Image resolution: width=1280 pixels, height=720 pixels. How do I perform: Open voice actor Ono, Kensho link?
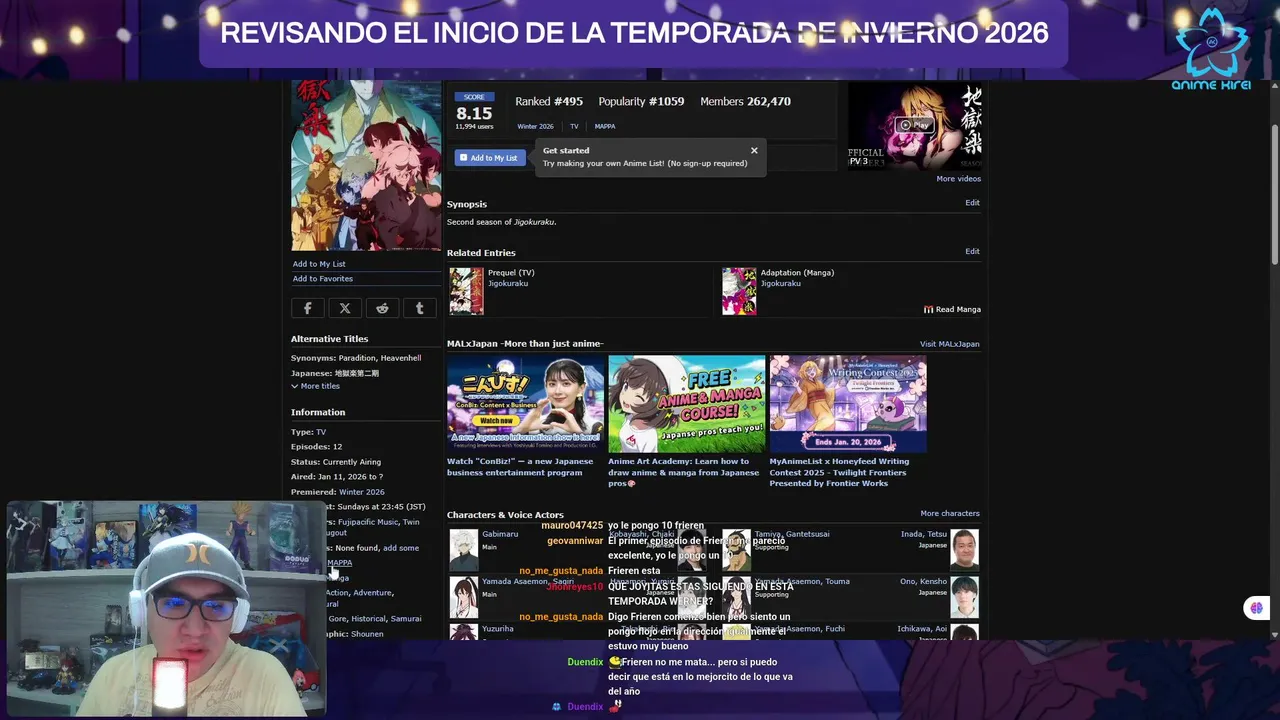point(923,582)
